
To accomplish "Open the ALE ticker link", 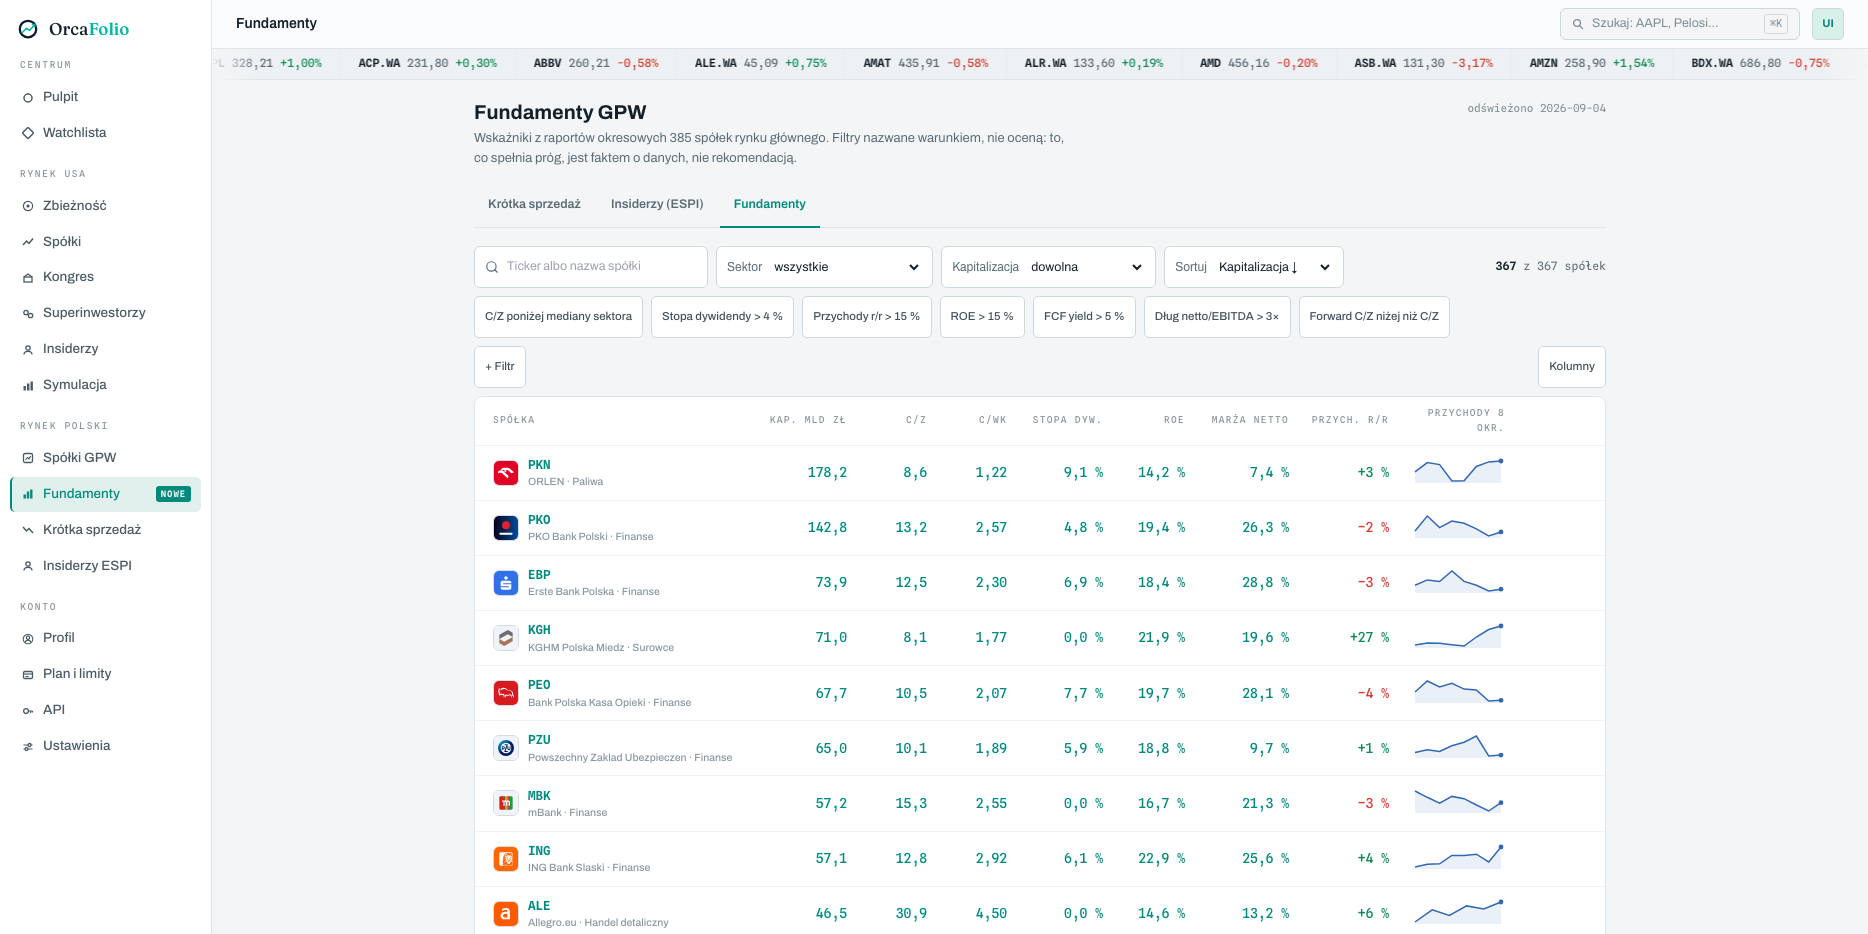I will pyautogui.click(x=539, y=906).
